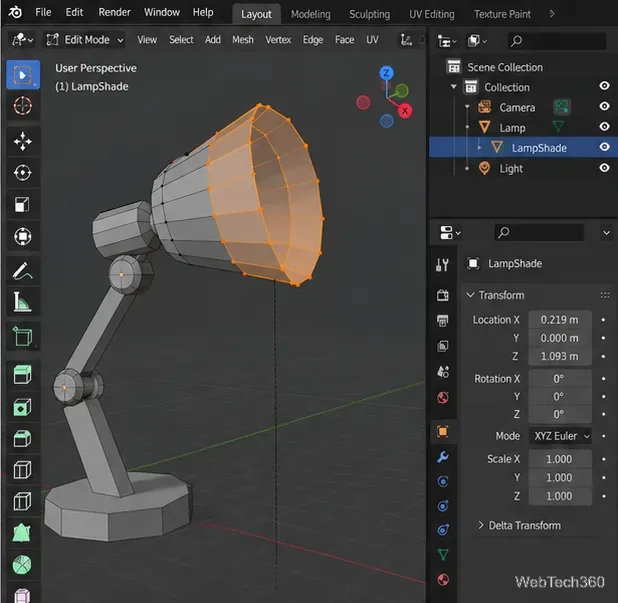This screenshot has width=618, height=603.
Task: Open outliner filter dropdown
Action: 477,41
